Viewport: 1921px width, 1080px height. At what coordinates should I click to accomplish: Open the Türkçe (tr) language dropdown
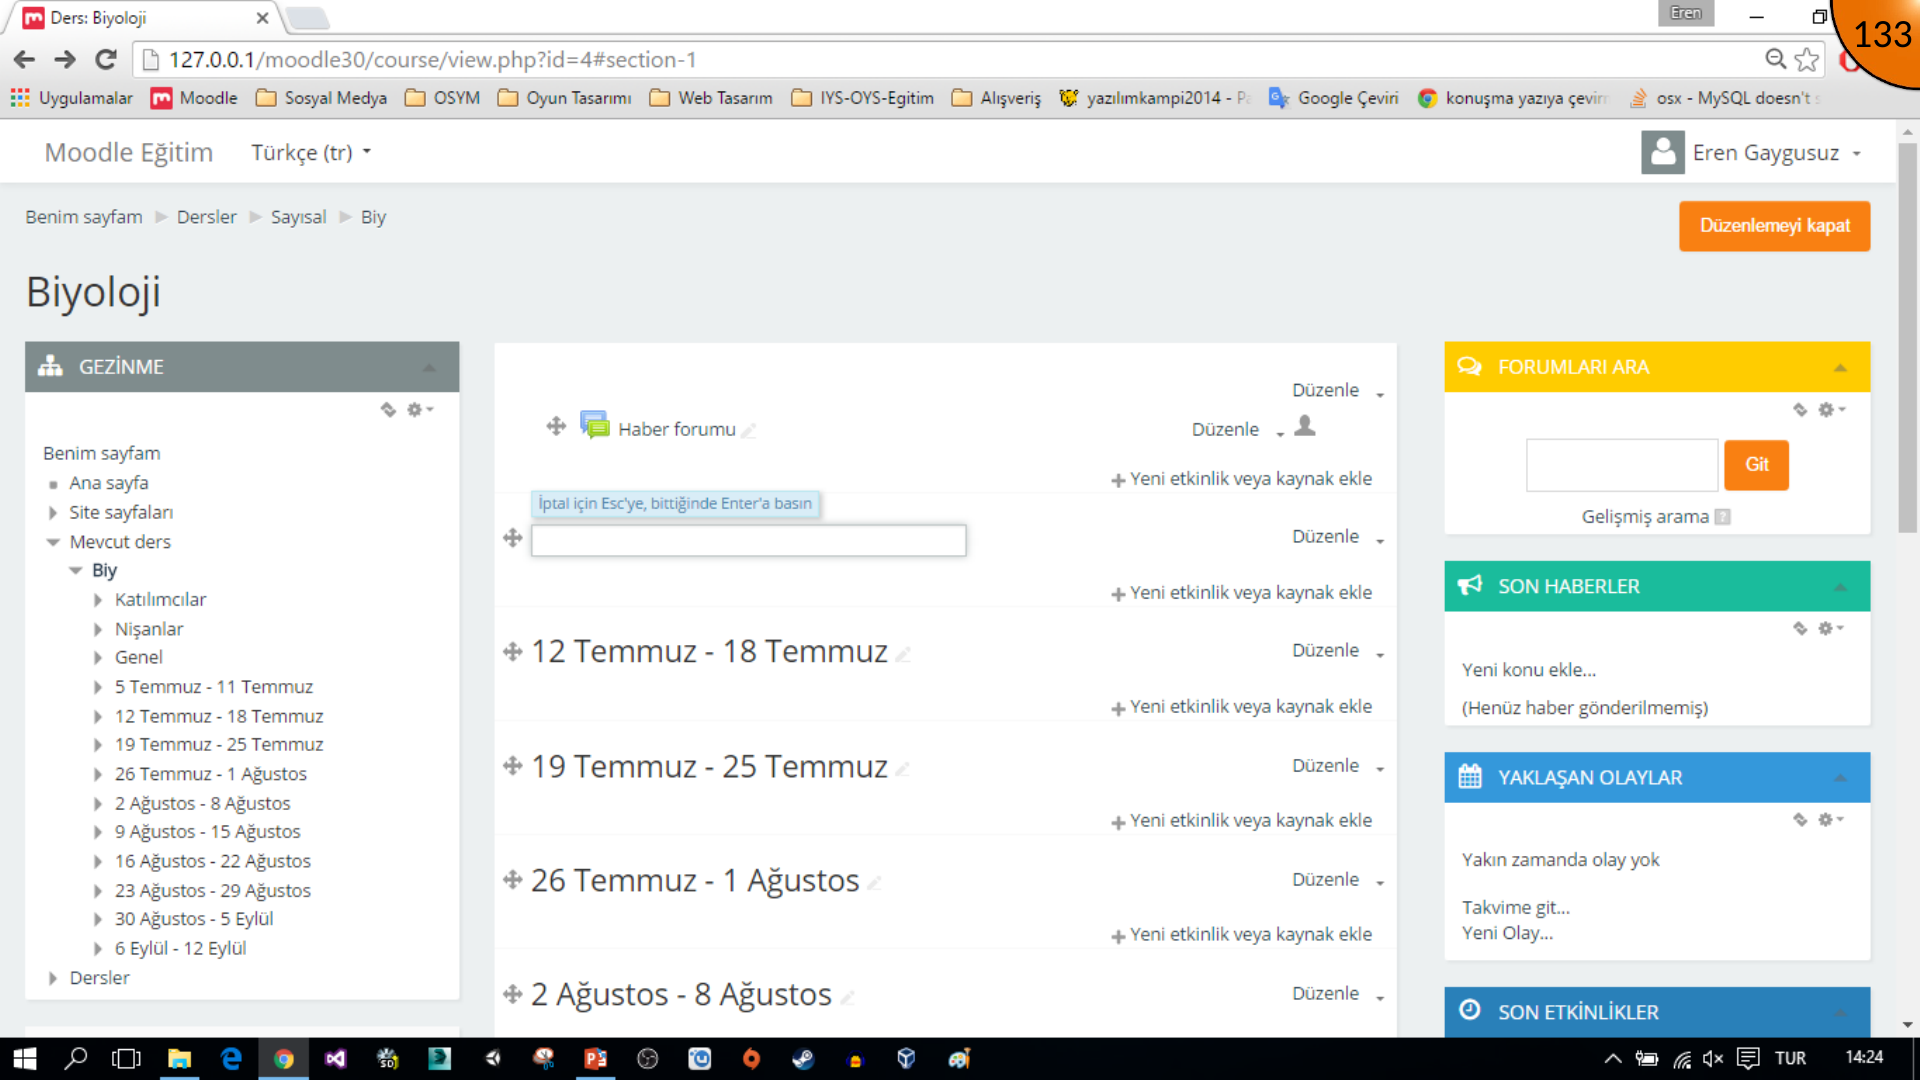point(311,152)
